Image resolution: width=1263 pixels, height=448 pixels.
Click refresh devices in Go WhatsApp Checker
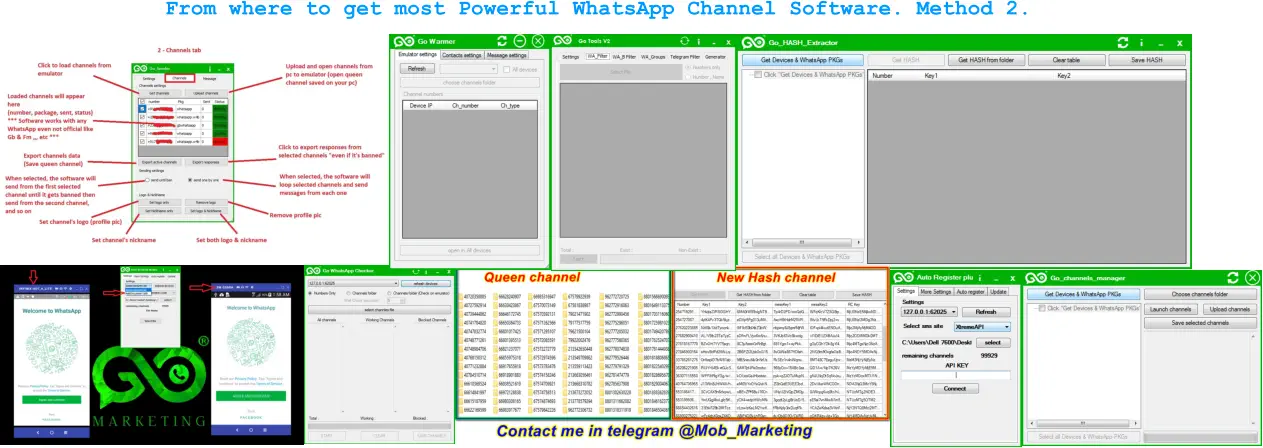[425, 283]
